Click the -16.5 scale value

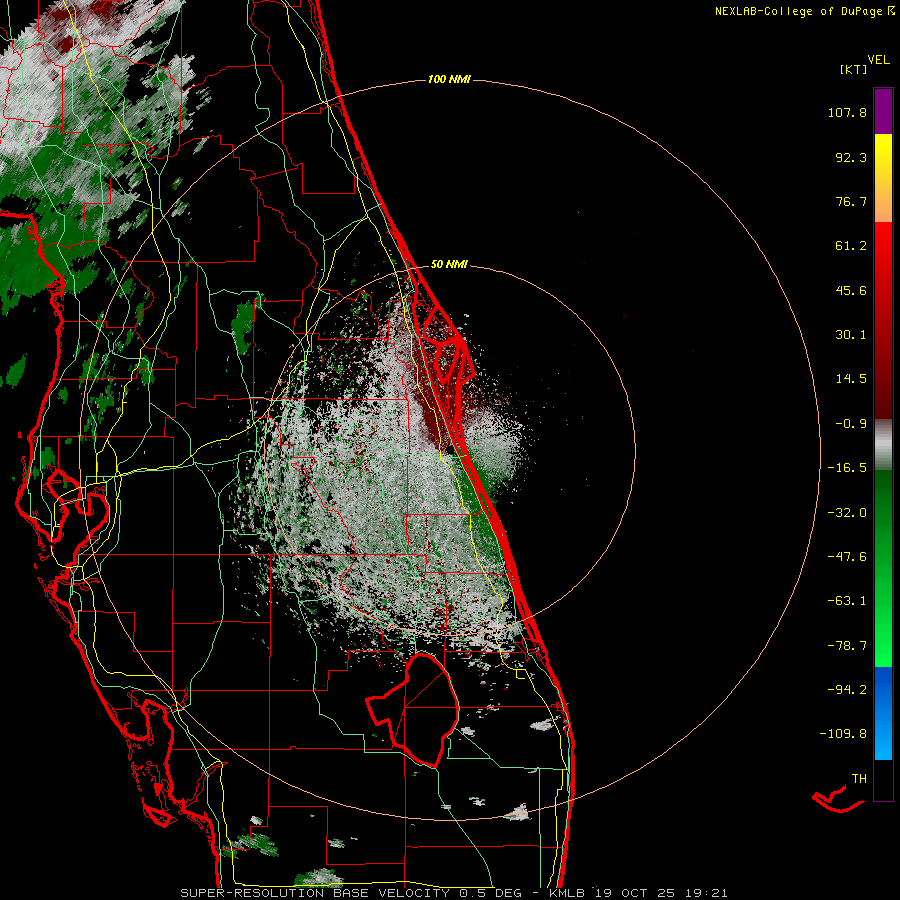847,468
